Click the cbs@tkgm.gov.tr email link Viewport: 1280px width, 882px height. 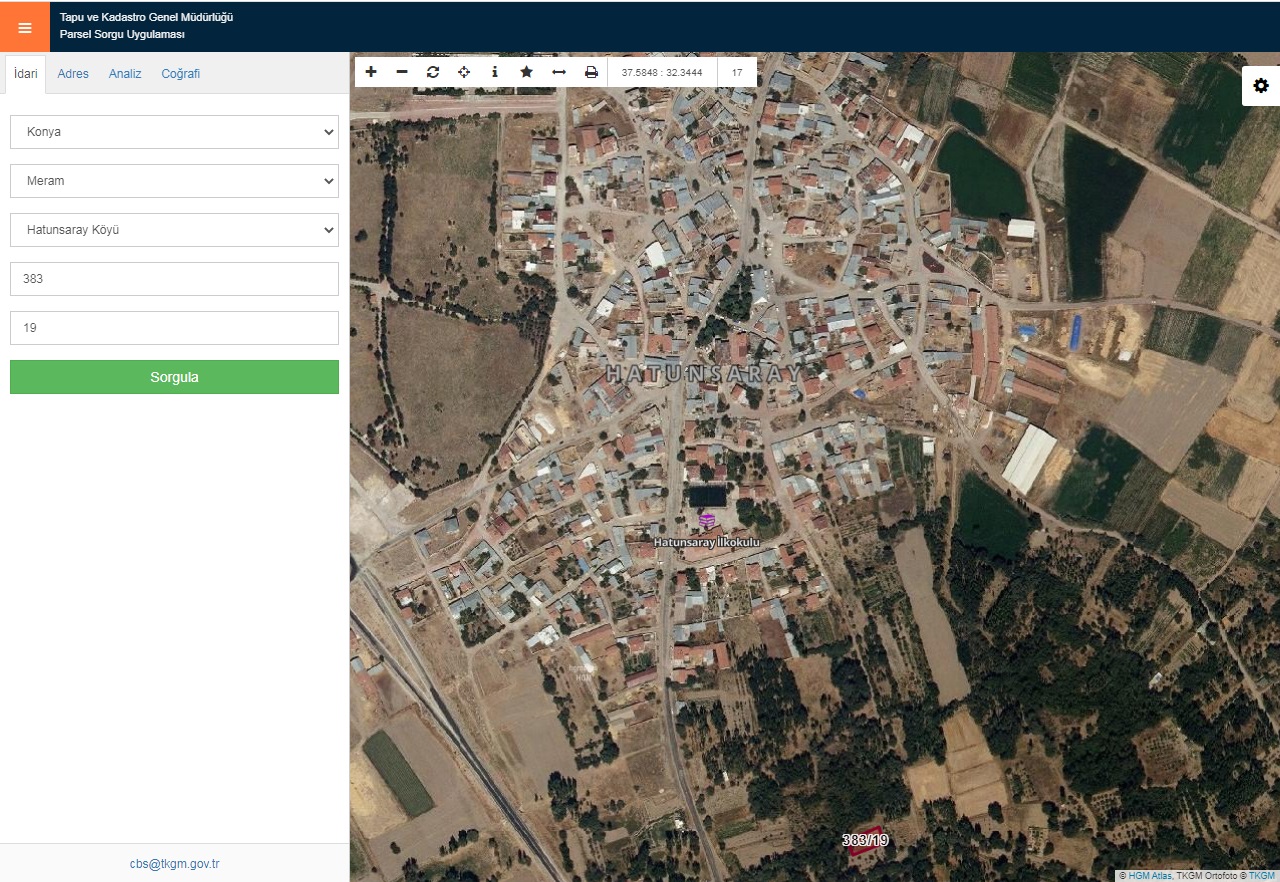(174, 864)
